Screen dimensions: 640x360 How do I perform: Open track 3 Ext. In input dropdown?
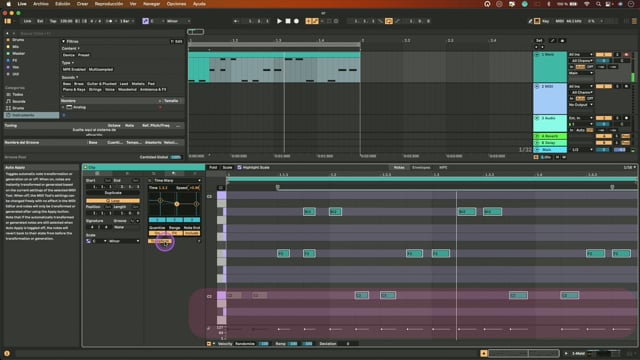tap(580, 118)
